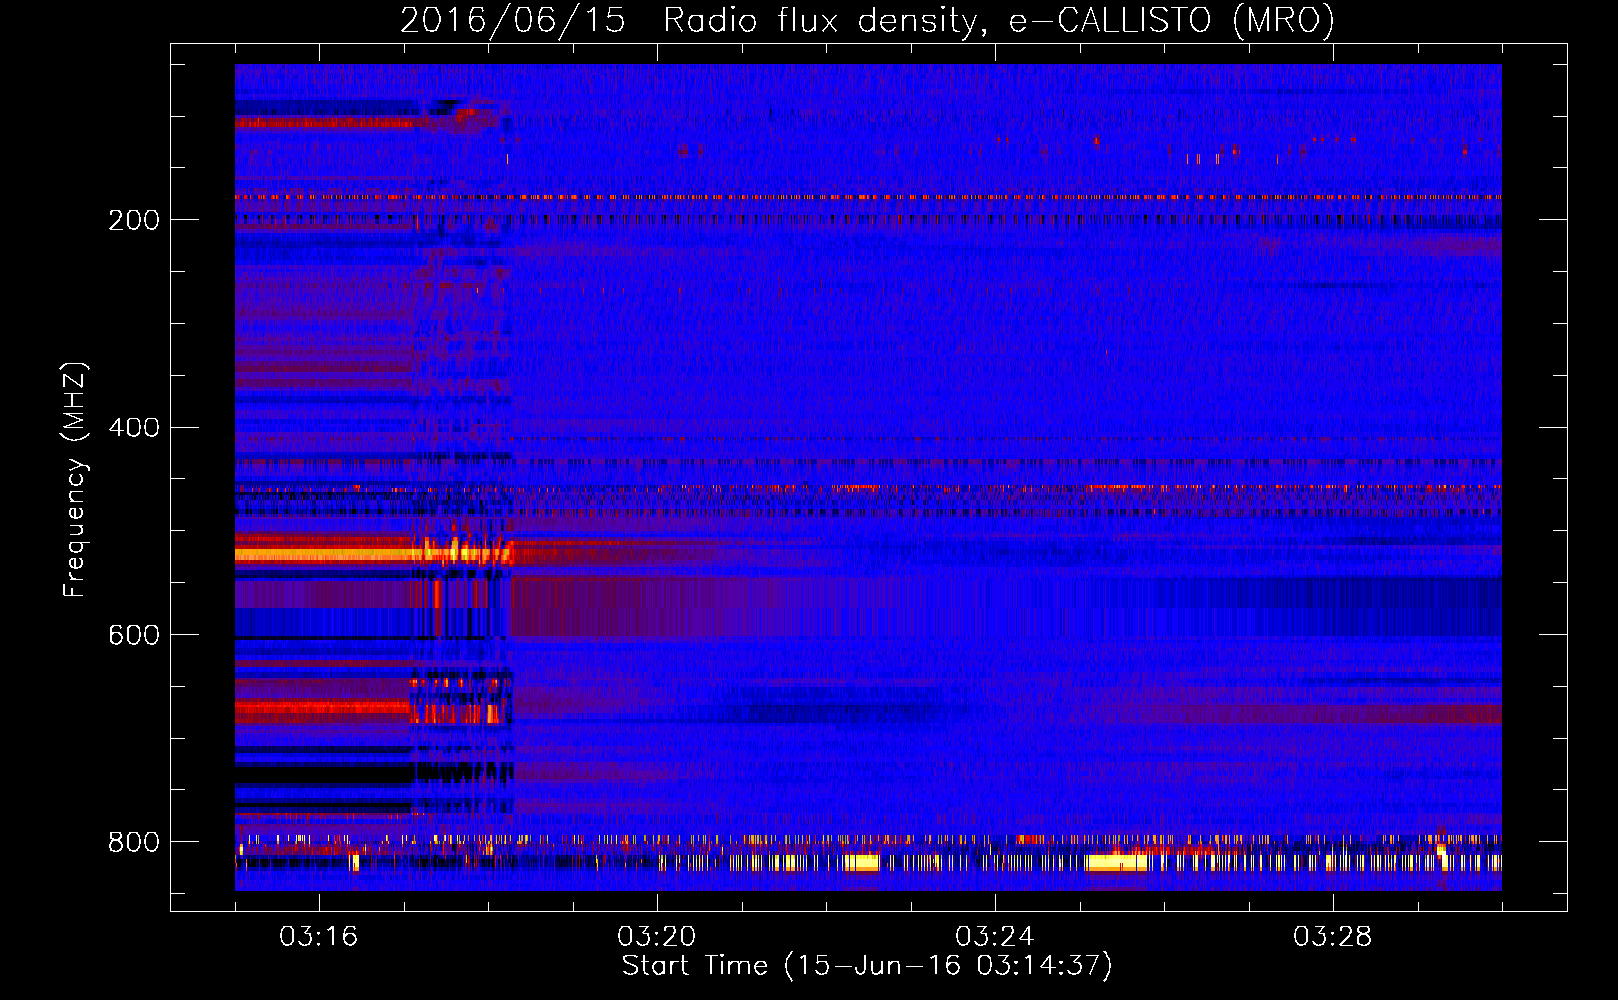Click the 'Frequency (MHZ)' axis label
The image size is (1618, 1000).
pyautogui.click(x=74, y=480)
